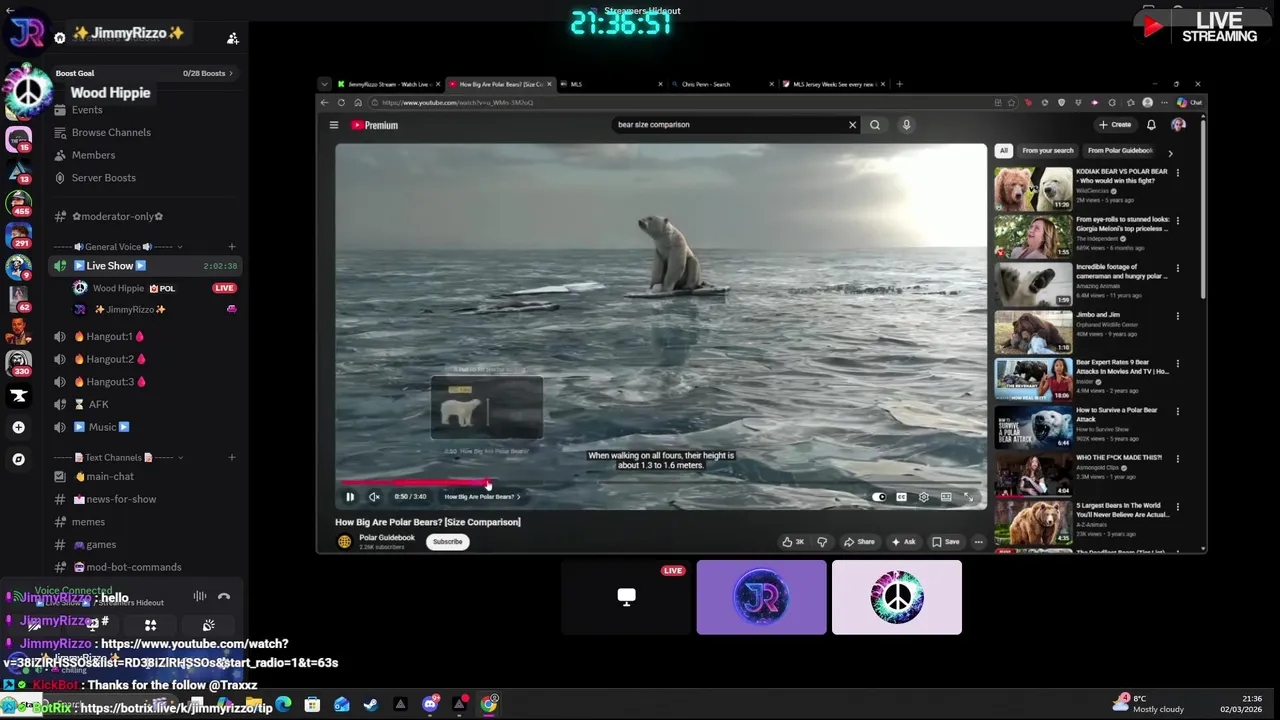
Task: Select From your search chip
Action: click(x=1048, y=151)
